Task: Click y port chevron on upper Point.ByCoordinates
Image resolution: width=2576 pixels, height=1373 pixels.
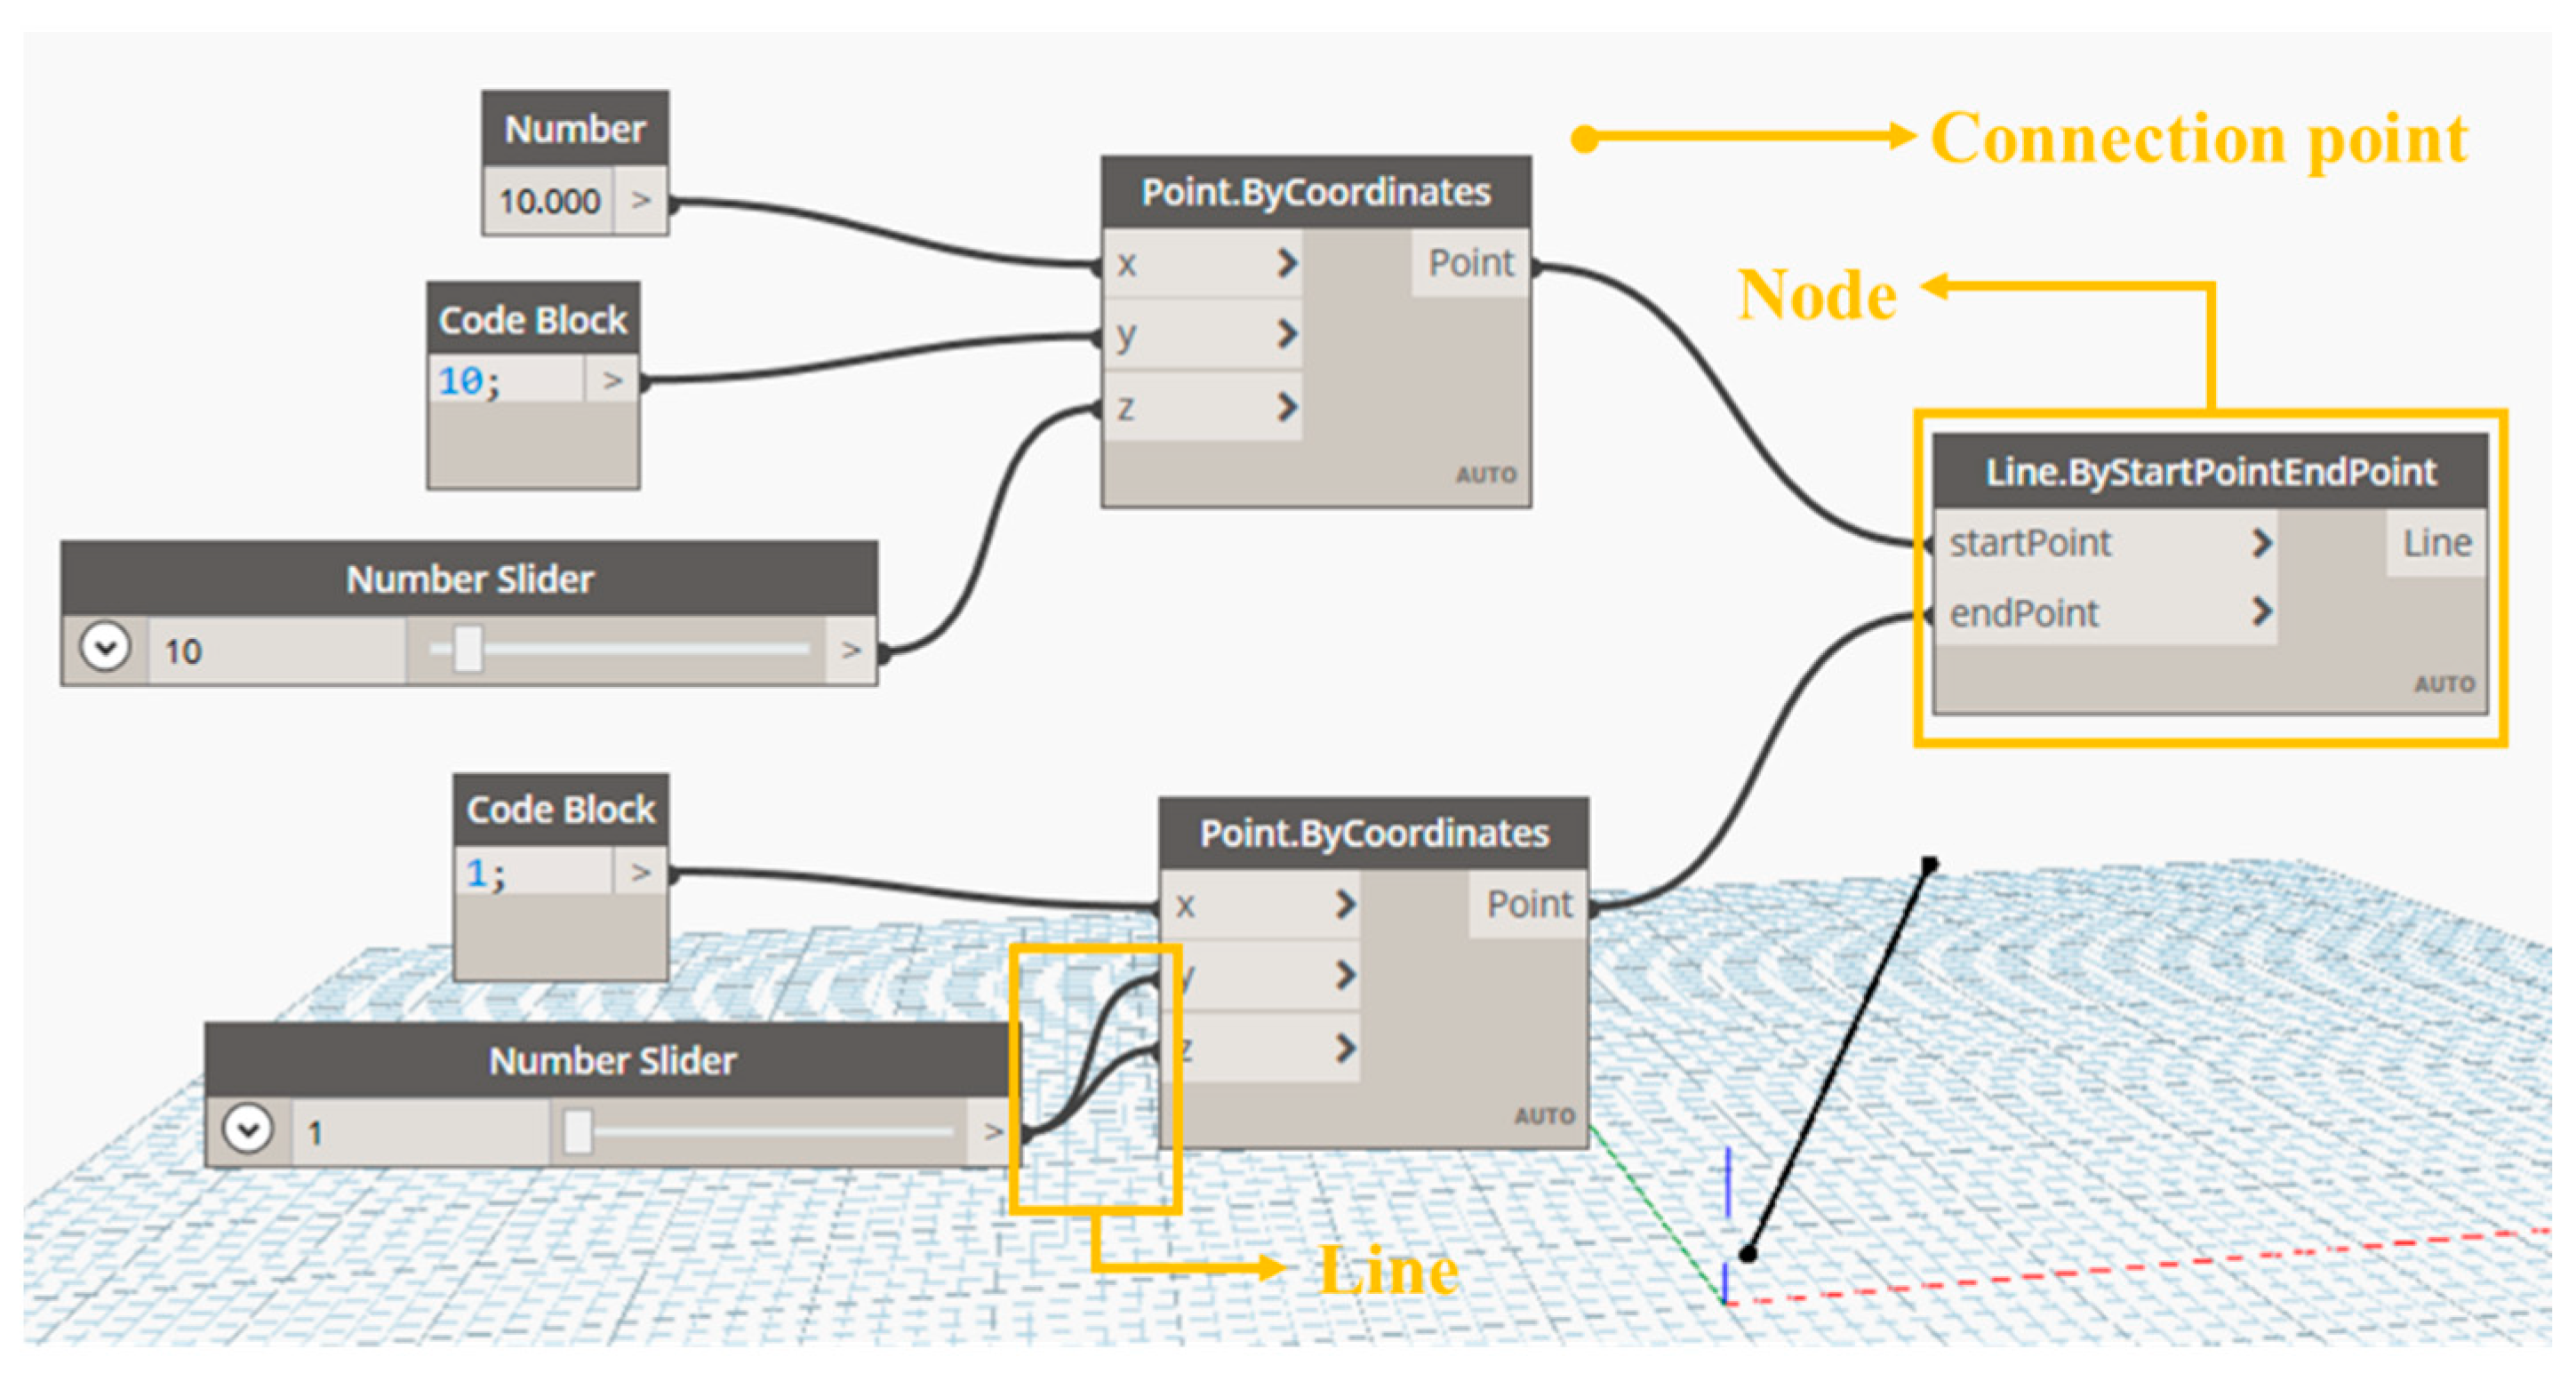Action: (1287, 333)
